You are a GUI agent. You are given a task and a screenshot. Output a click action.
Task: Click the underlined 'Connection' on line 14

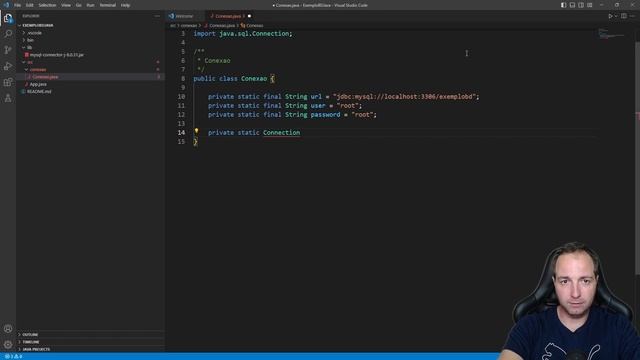[x=281, y=132]
